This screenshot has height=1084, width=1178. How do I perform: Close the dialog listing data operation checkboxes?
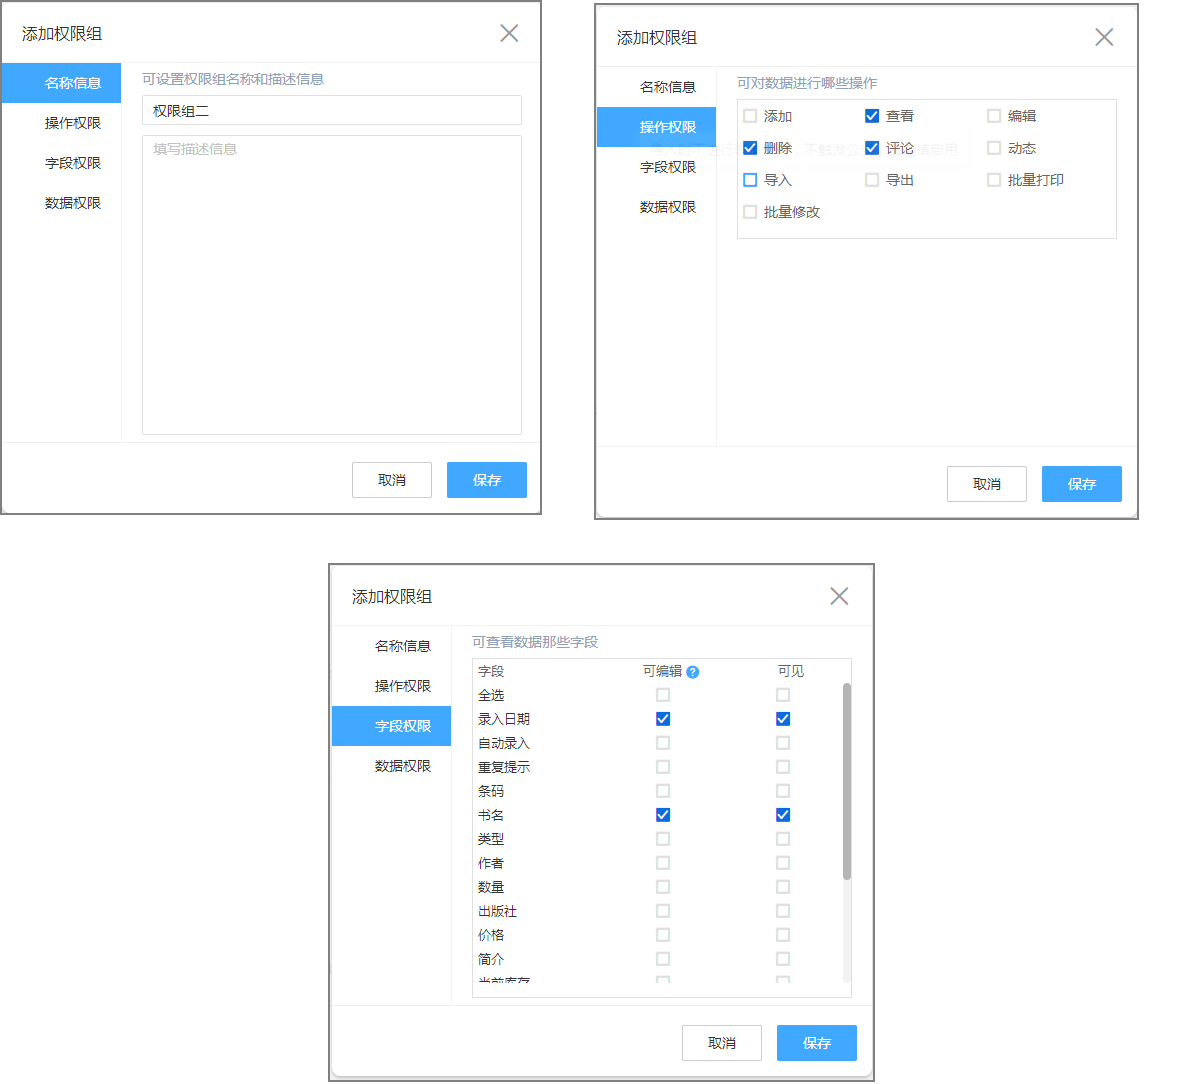point(1104,37)
